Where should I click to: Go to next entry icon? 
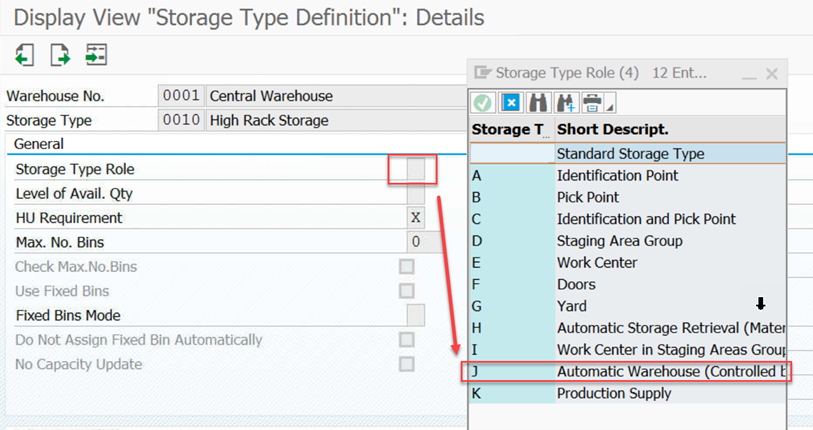coord(60,54)
